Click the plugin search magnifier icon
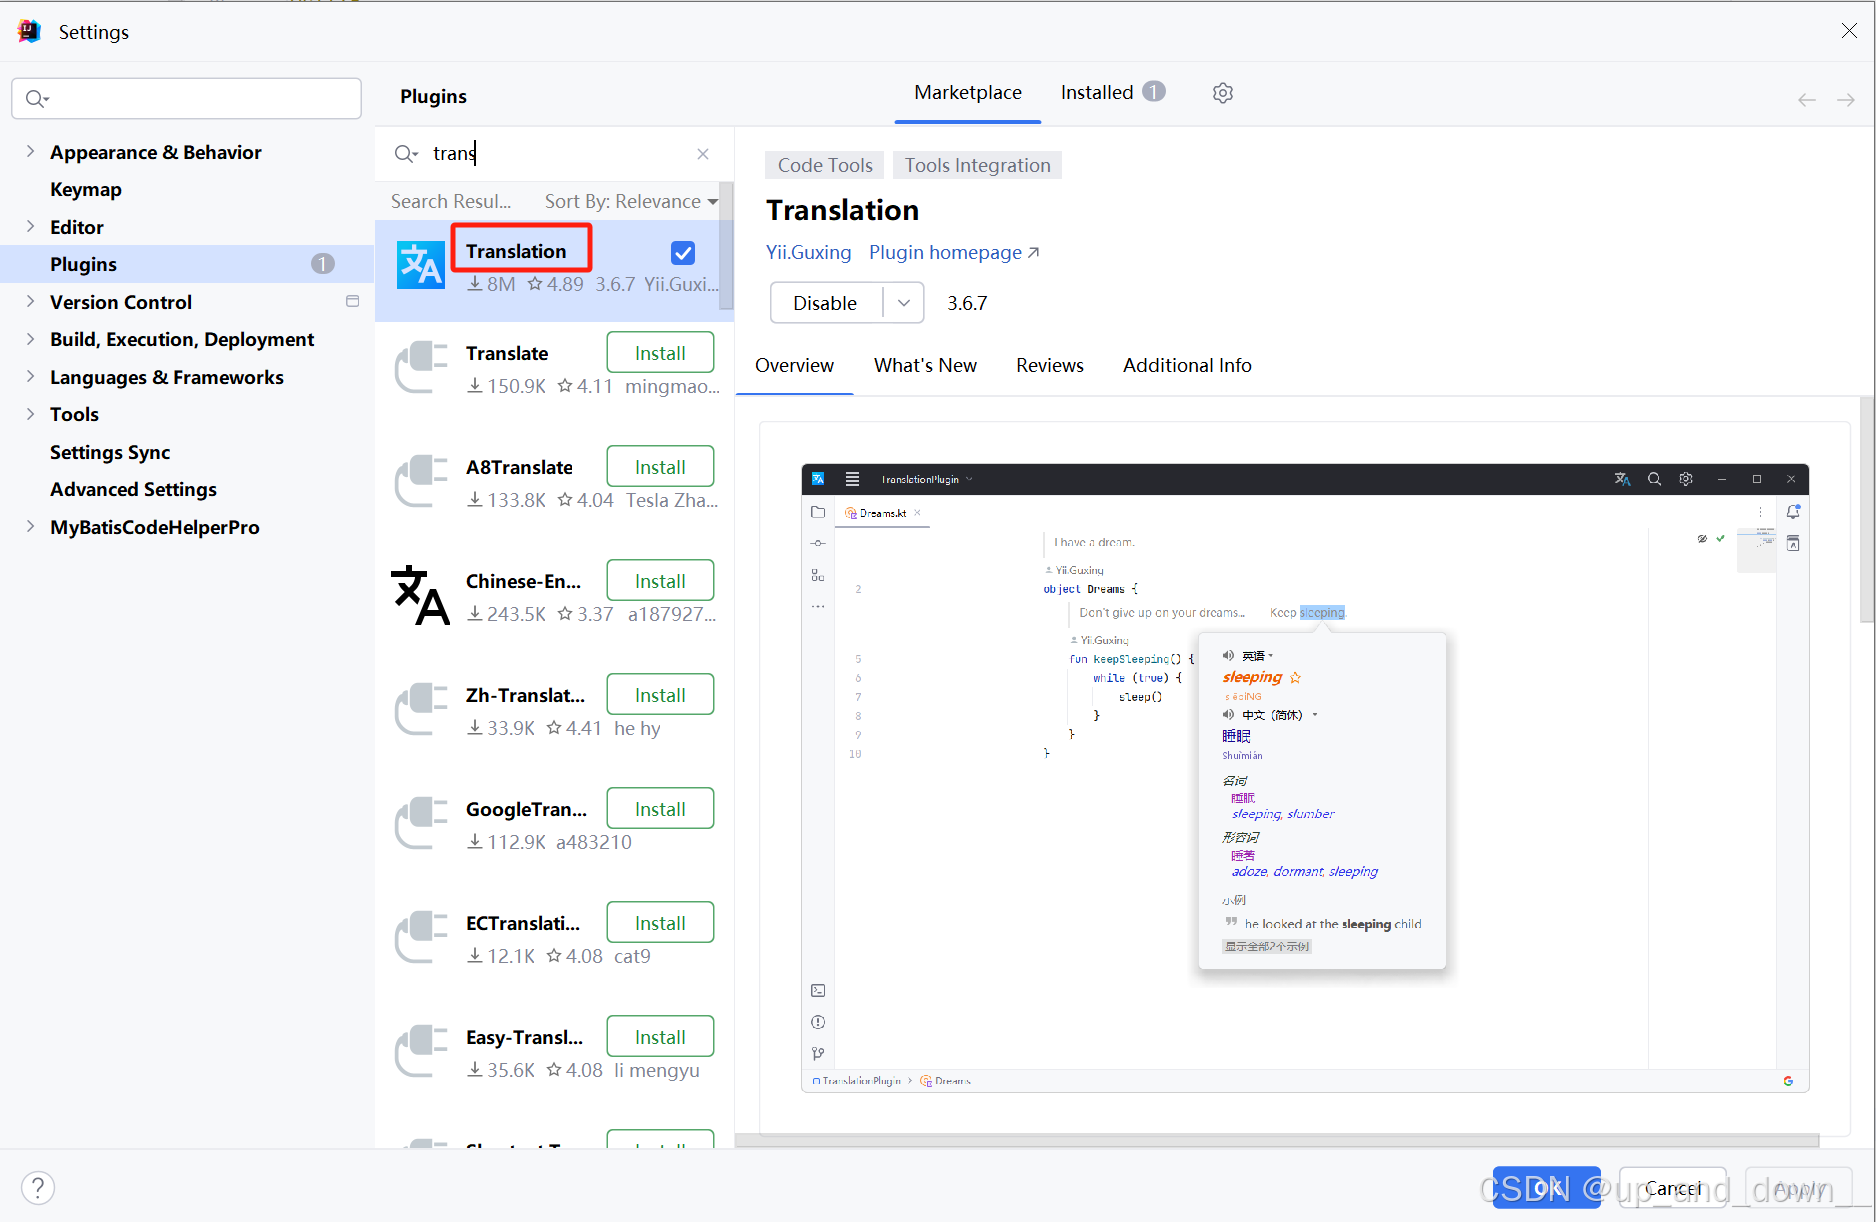The image size is (1876, 1222). (x=405, y=153)
